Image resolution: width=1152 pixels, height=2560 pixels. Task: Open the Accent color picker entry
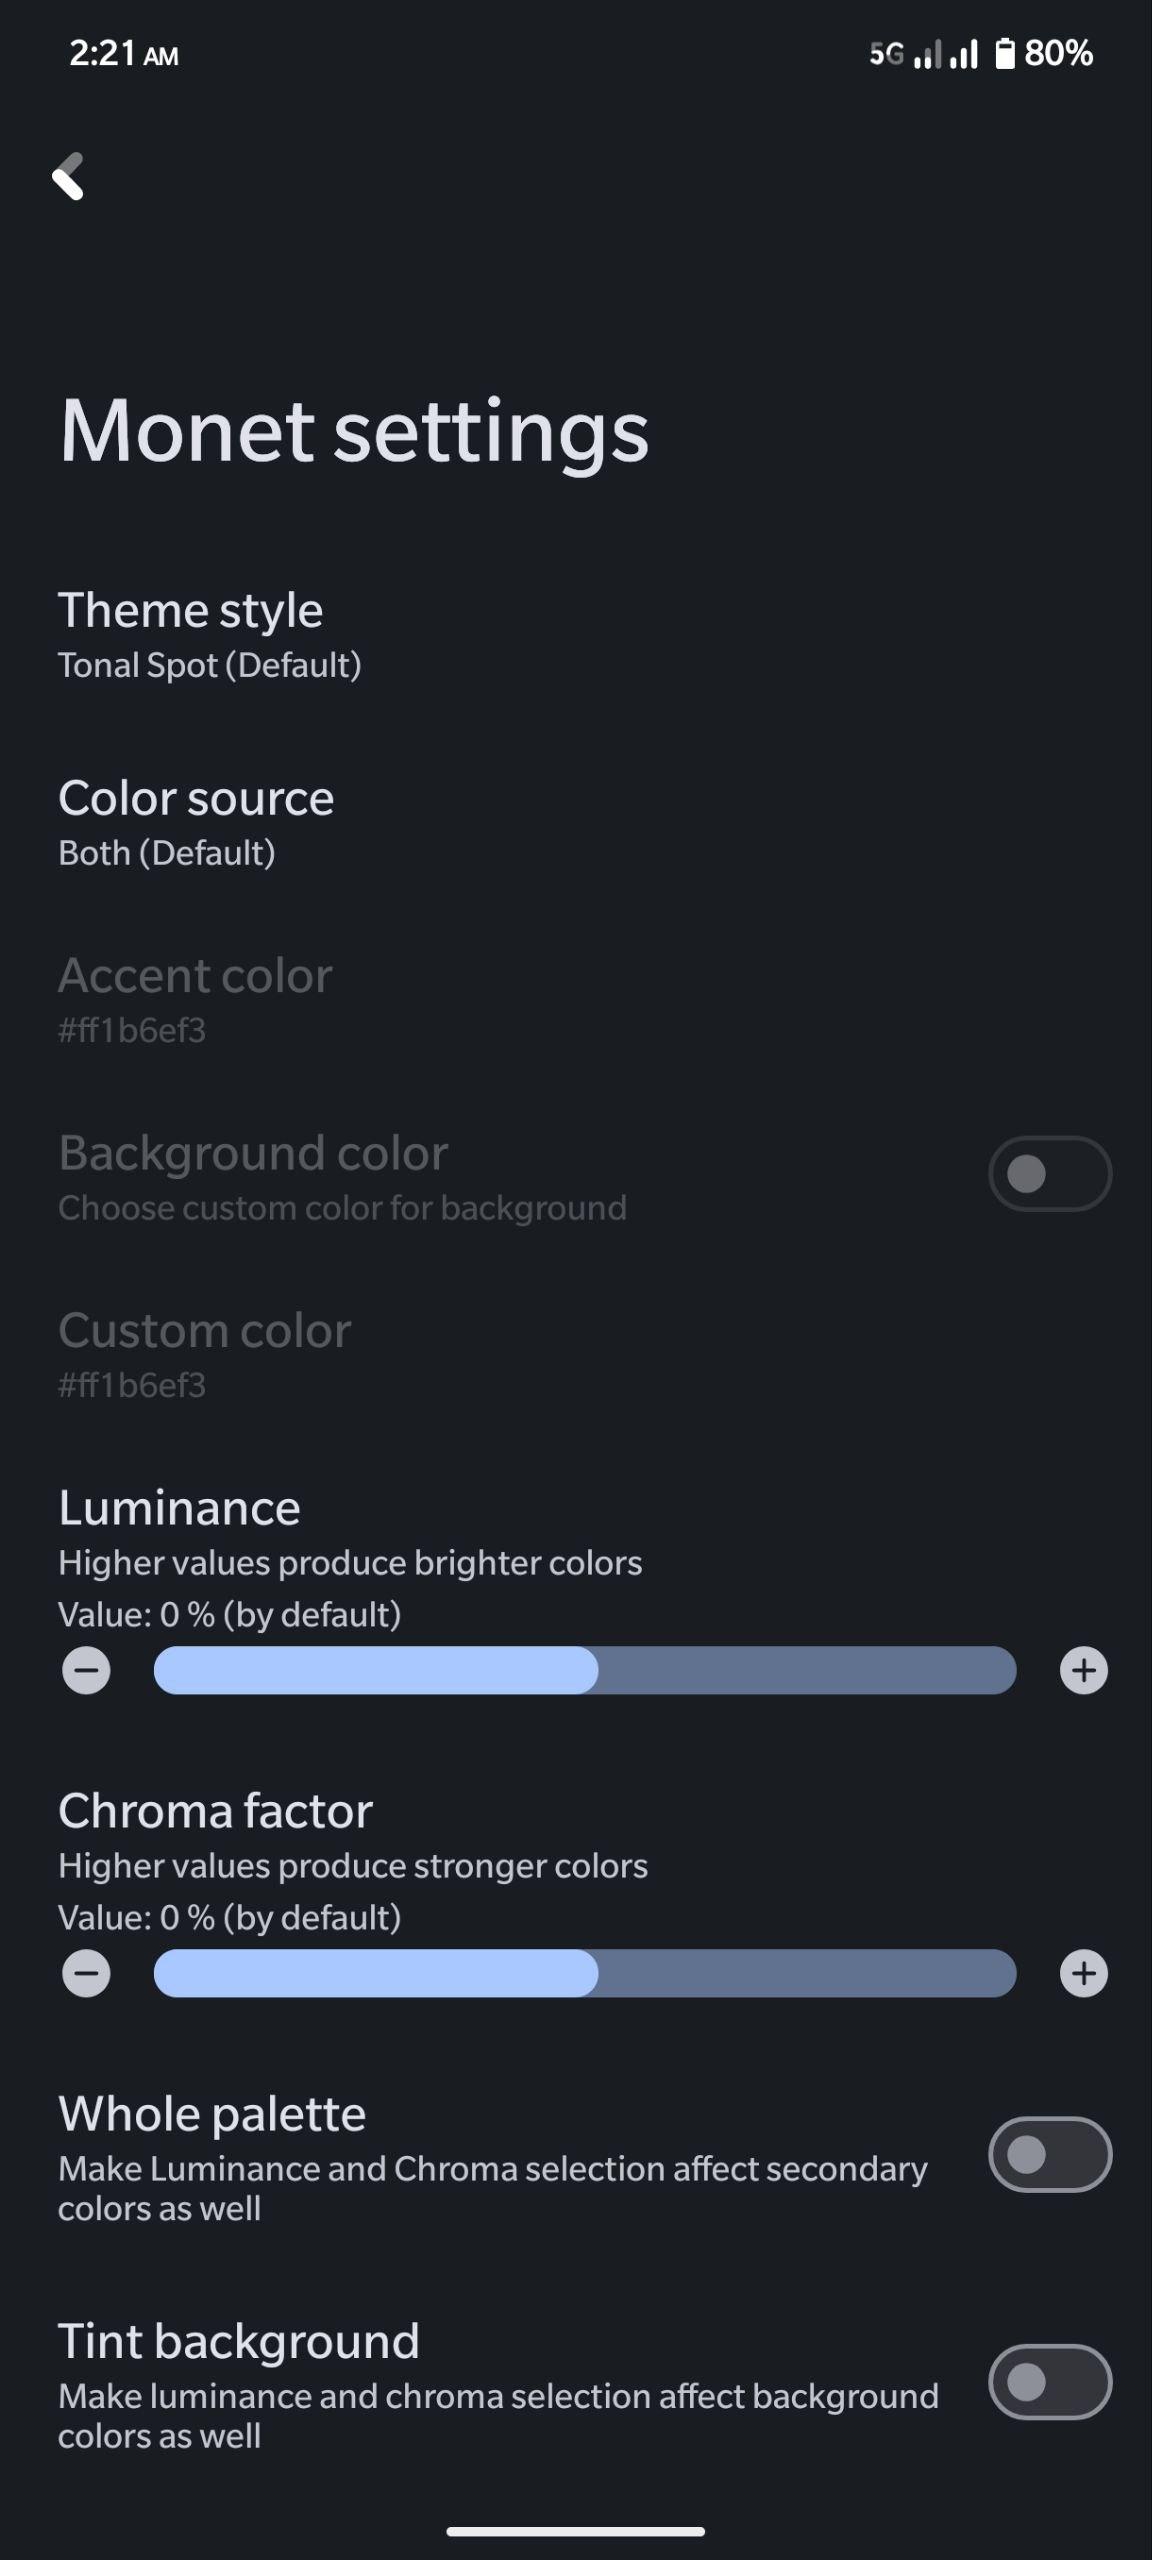(x=576, y=1000)
